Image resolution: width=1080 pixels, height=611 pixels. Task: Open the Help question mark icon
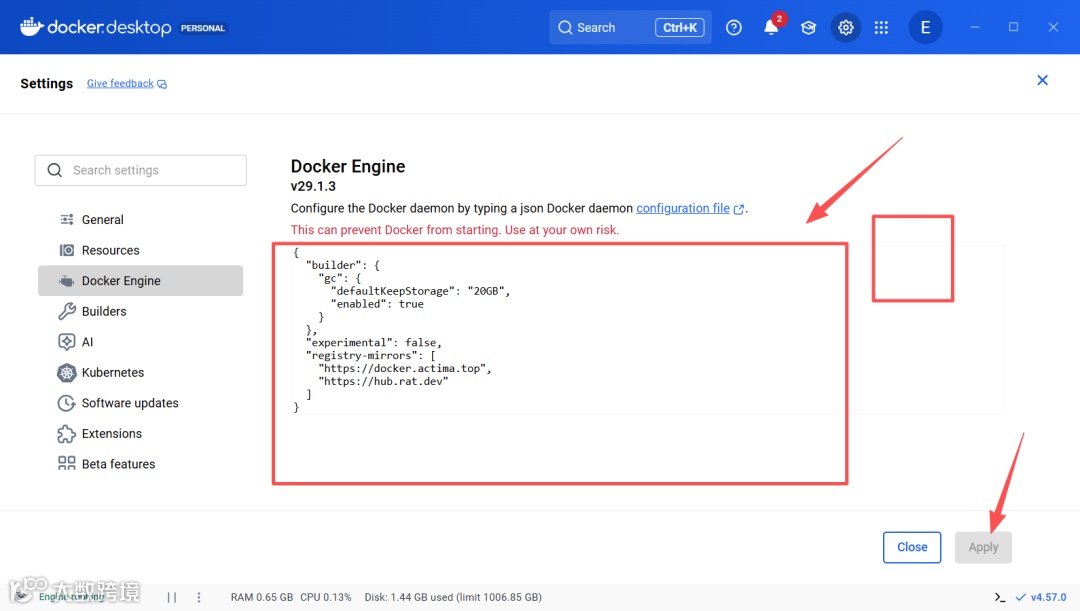point(734,28)
